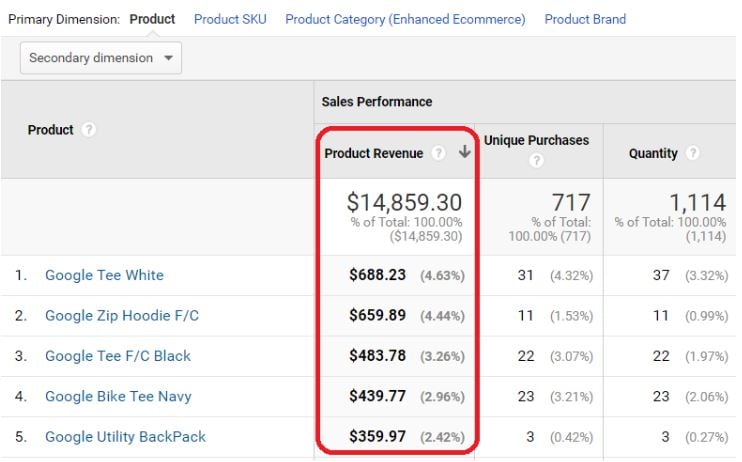
Task: Switch to Product SKU dimension
Action: [x=230, y=19]
